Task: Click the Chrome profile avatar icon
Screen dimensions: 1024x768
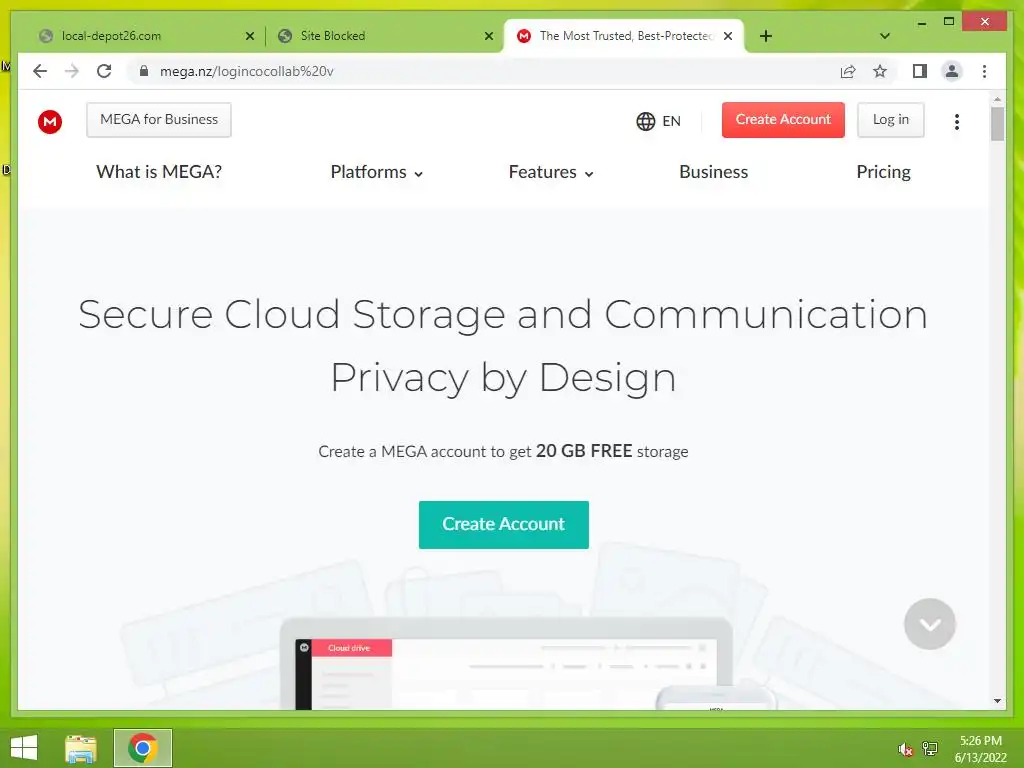Action: (952, 71)
